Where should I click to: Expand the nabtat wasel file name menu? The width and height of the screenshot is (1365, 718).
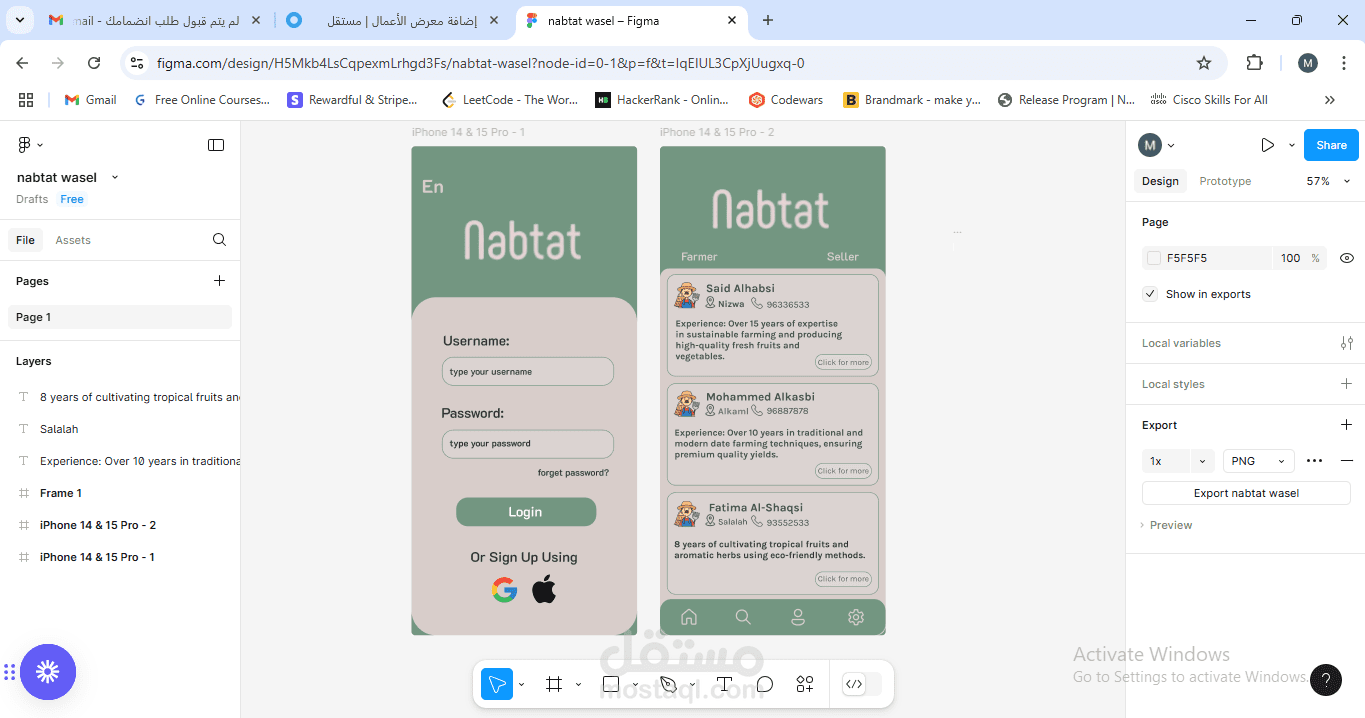click(114, 177)
